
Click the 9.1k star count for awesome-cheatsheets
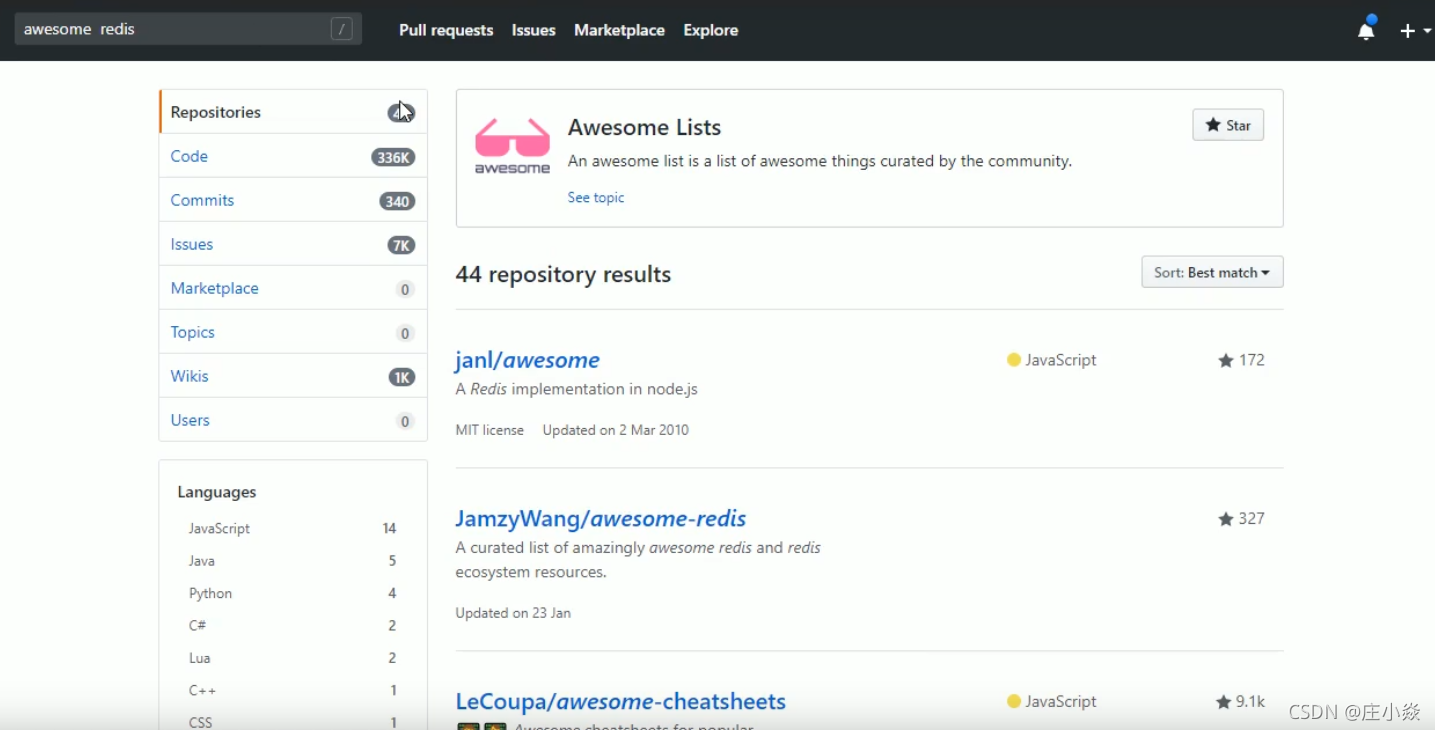click(1251, 702)
